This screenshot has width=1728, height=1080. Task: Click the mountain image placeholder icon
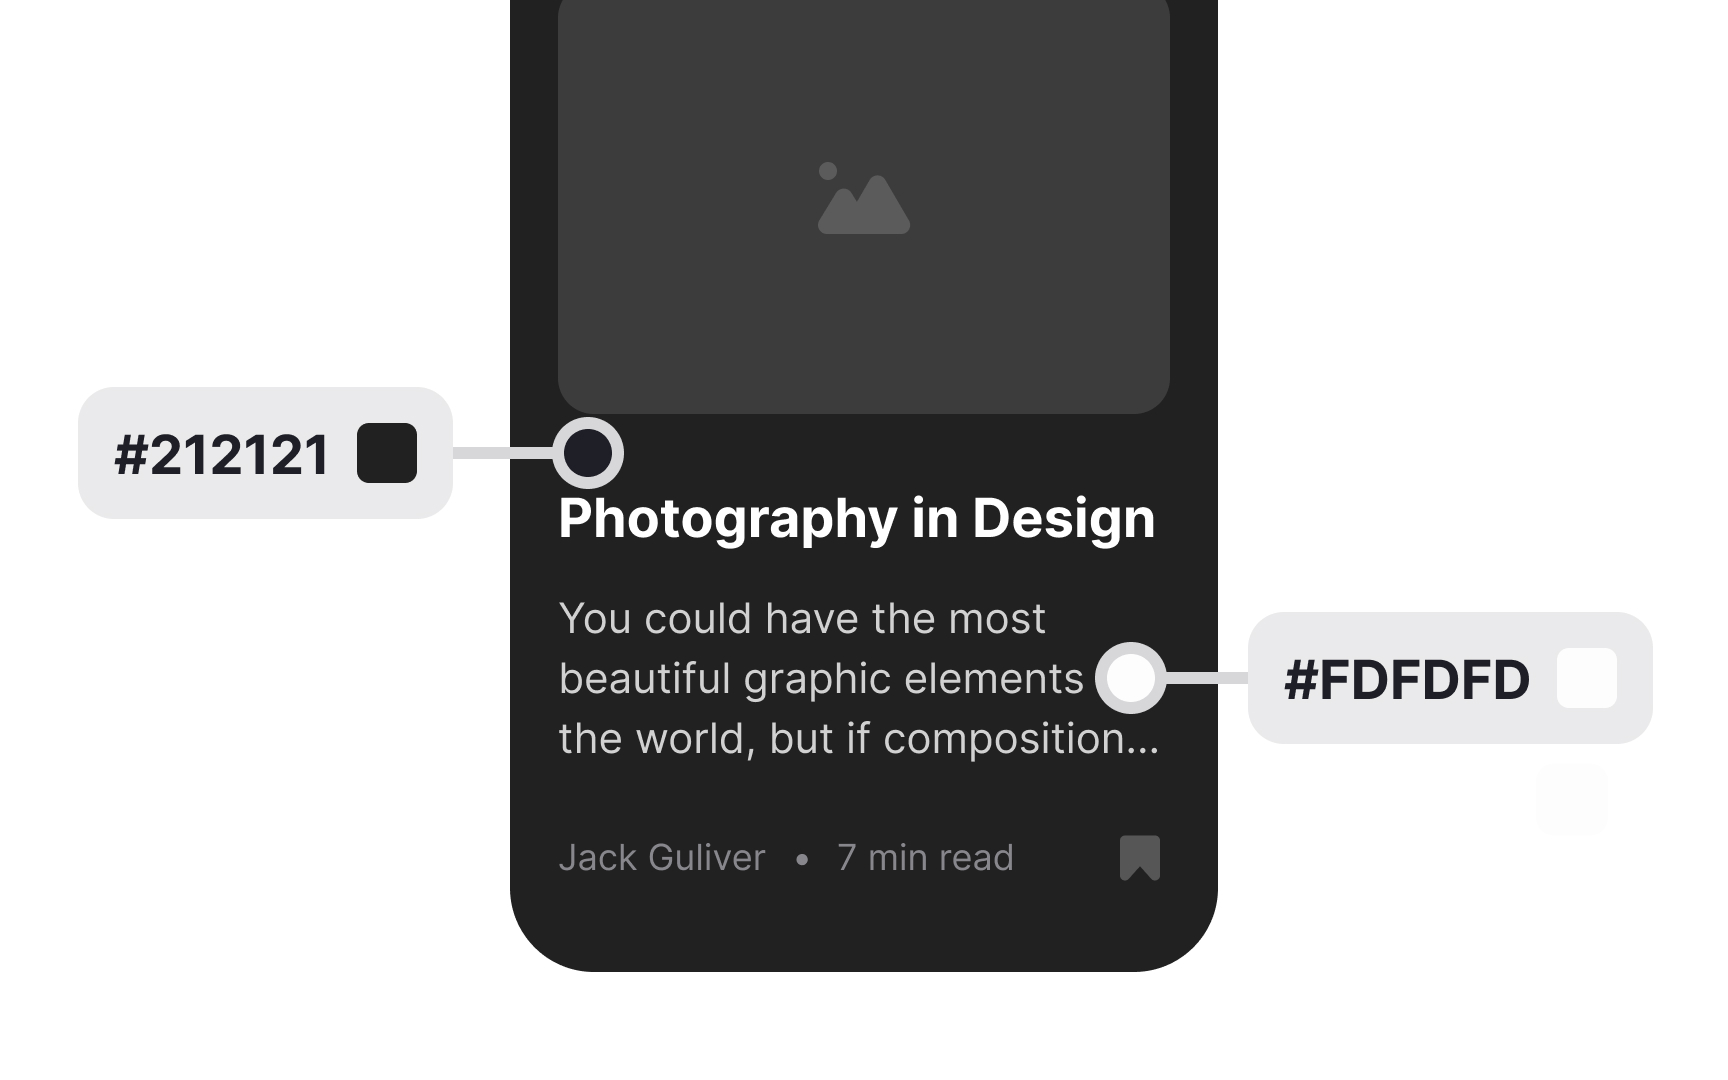(x=864, y=199)
